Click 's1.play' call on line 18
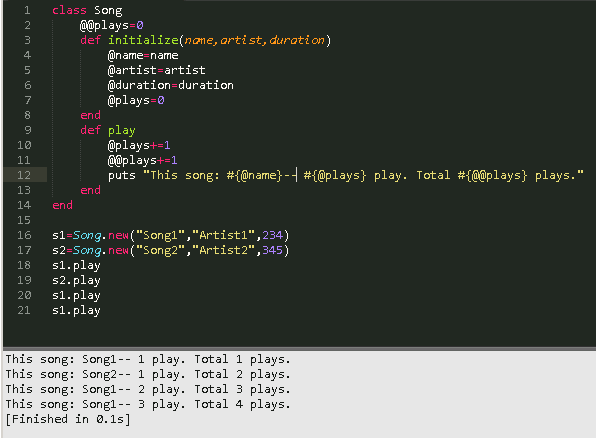 pyautogui.click(x=76, y=265)
